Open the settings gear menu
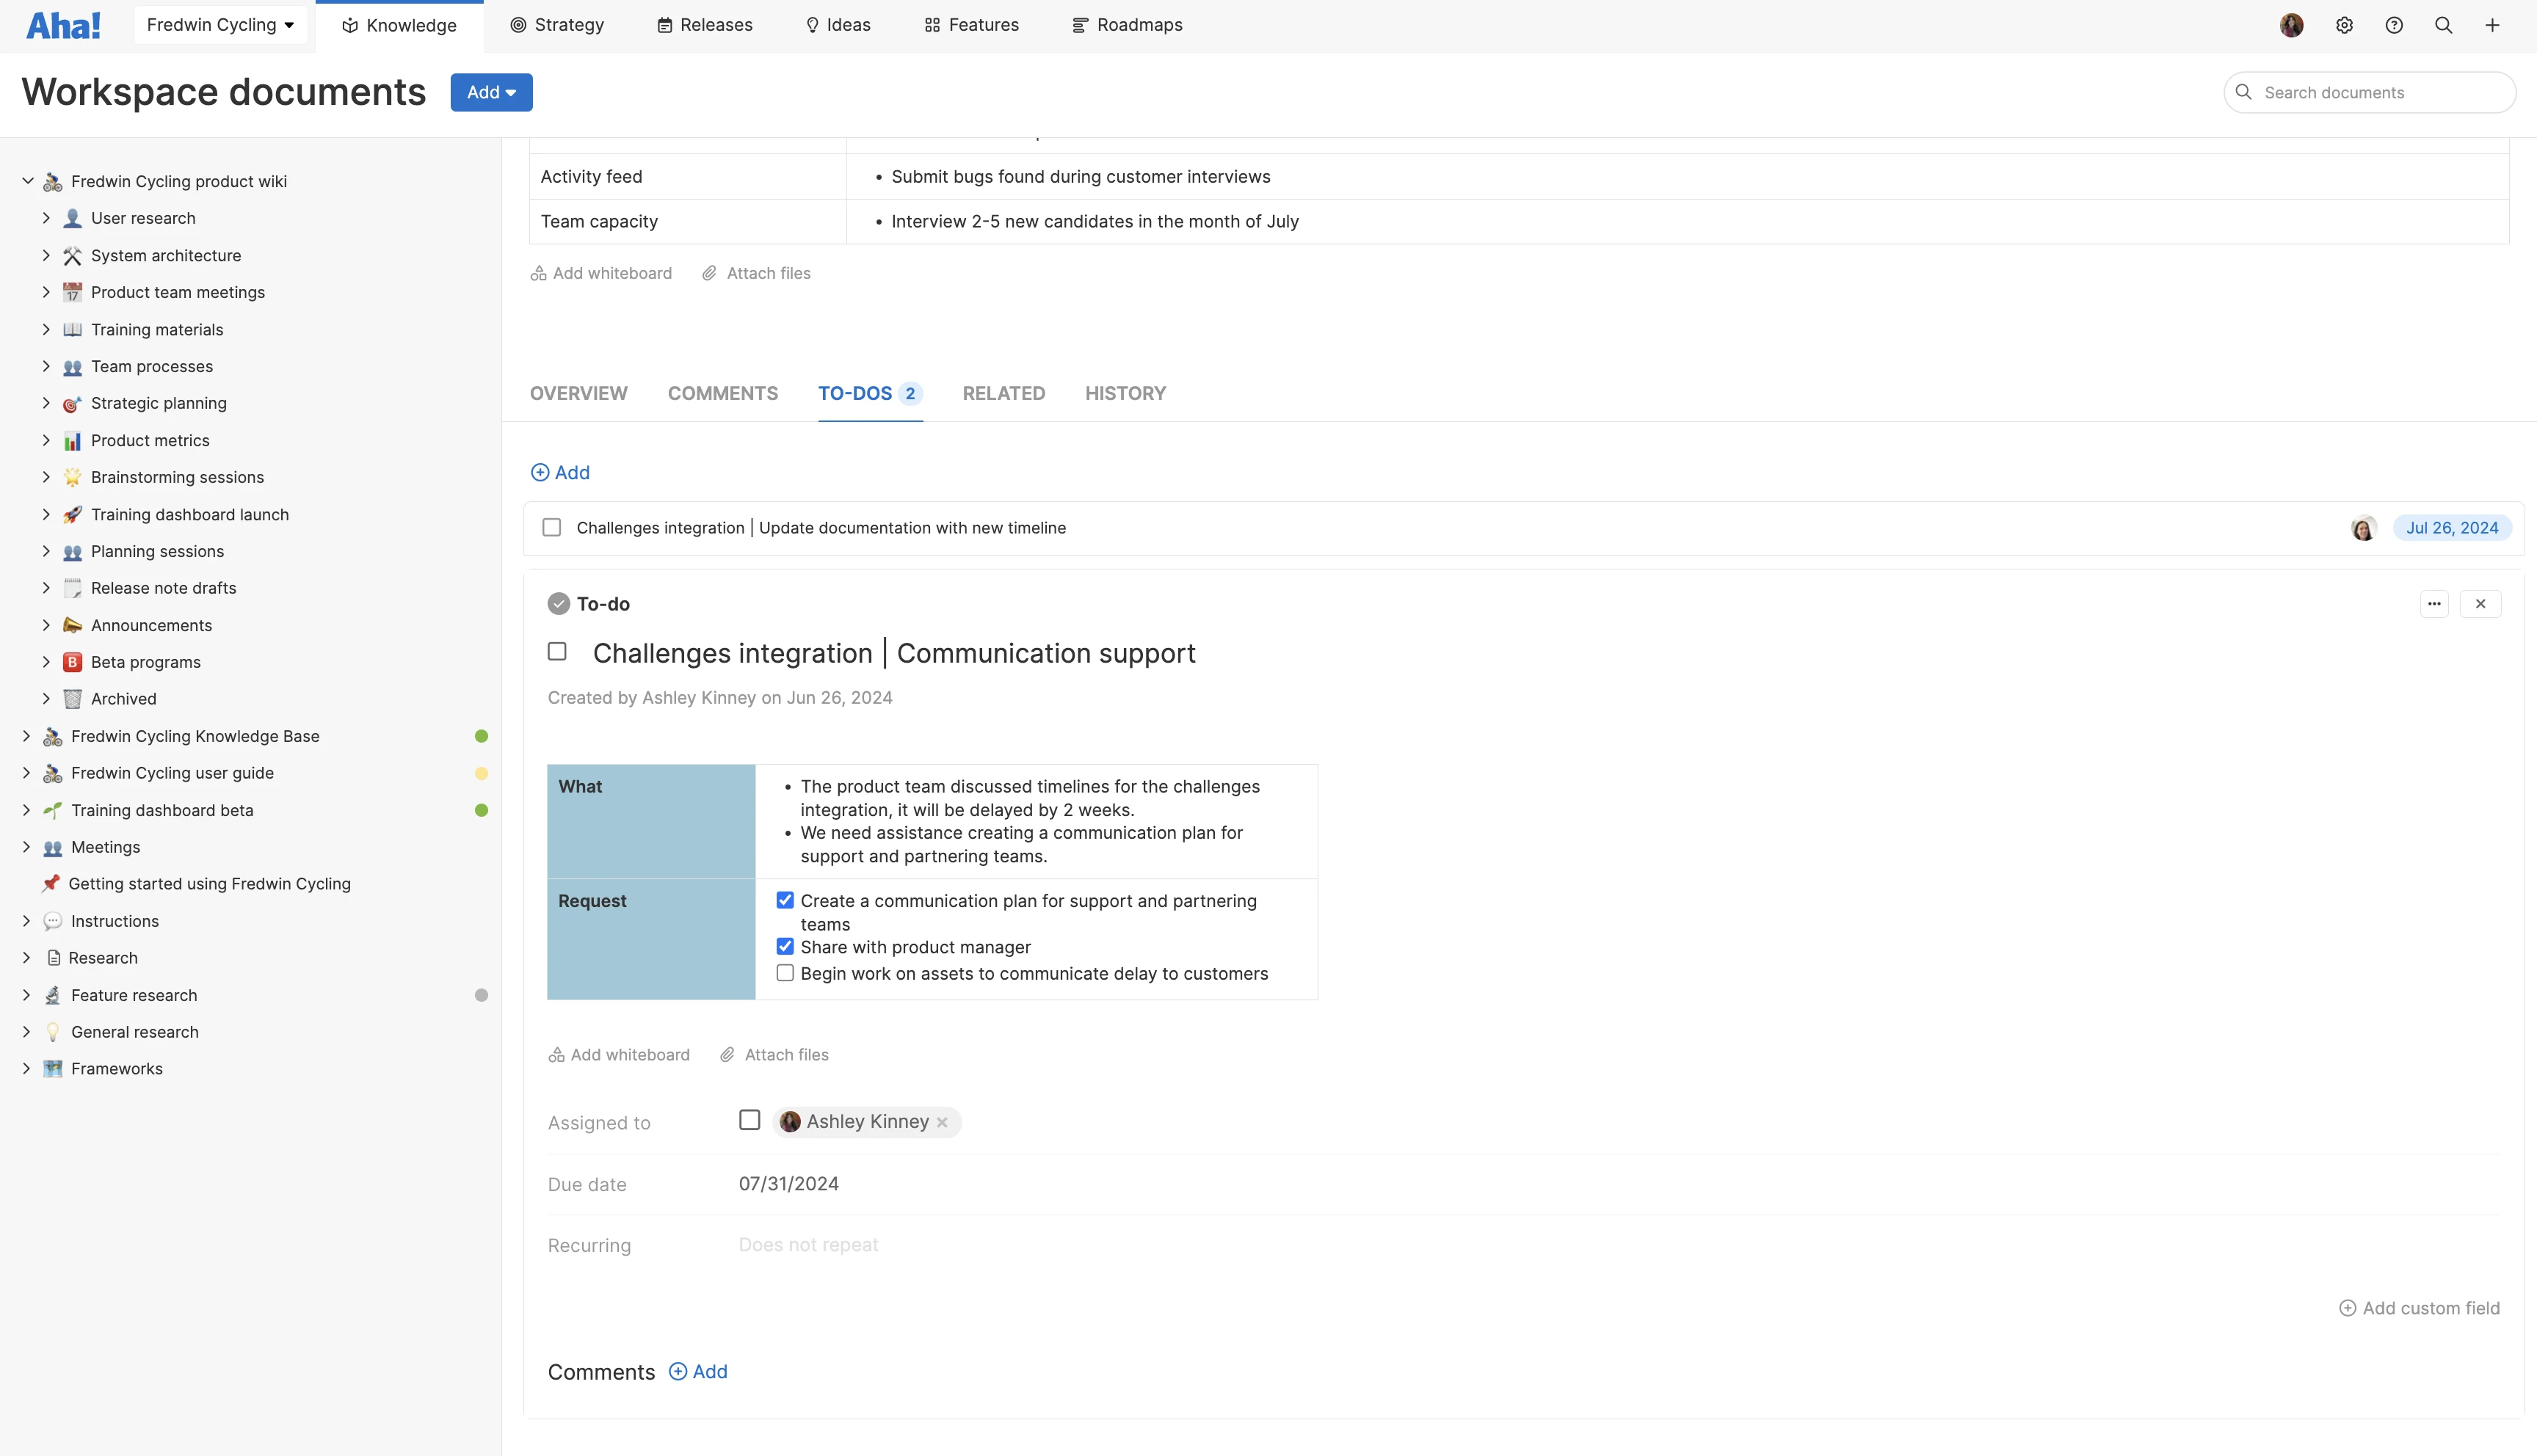This screenshot has width=2537, height=1456. pos(2344,24)
